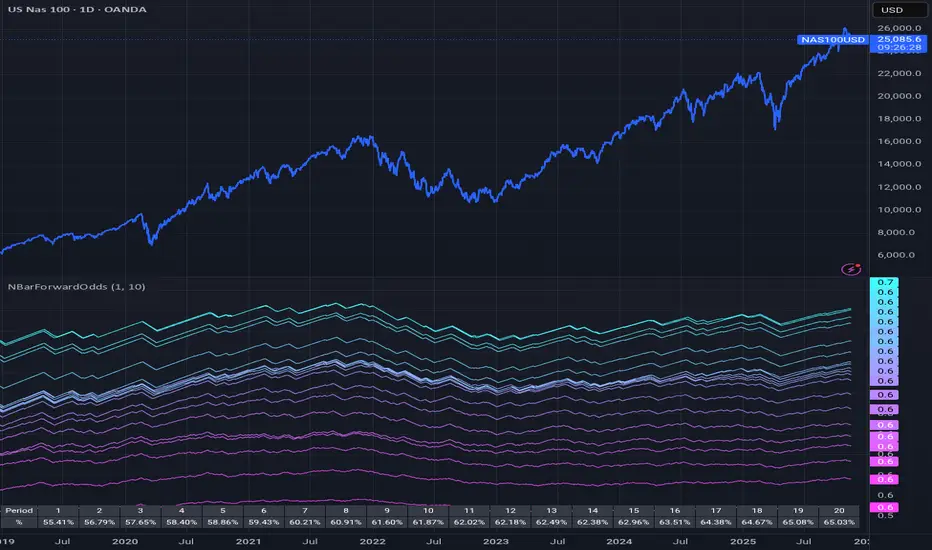Click the 12,000.0 price axis label
The height and width of the screenshot is (550, 932).
coord(899,187)
